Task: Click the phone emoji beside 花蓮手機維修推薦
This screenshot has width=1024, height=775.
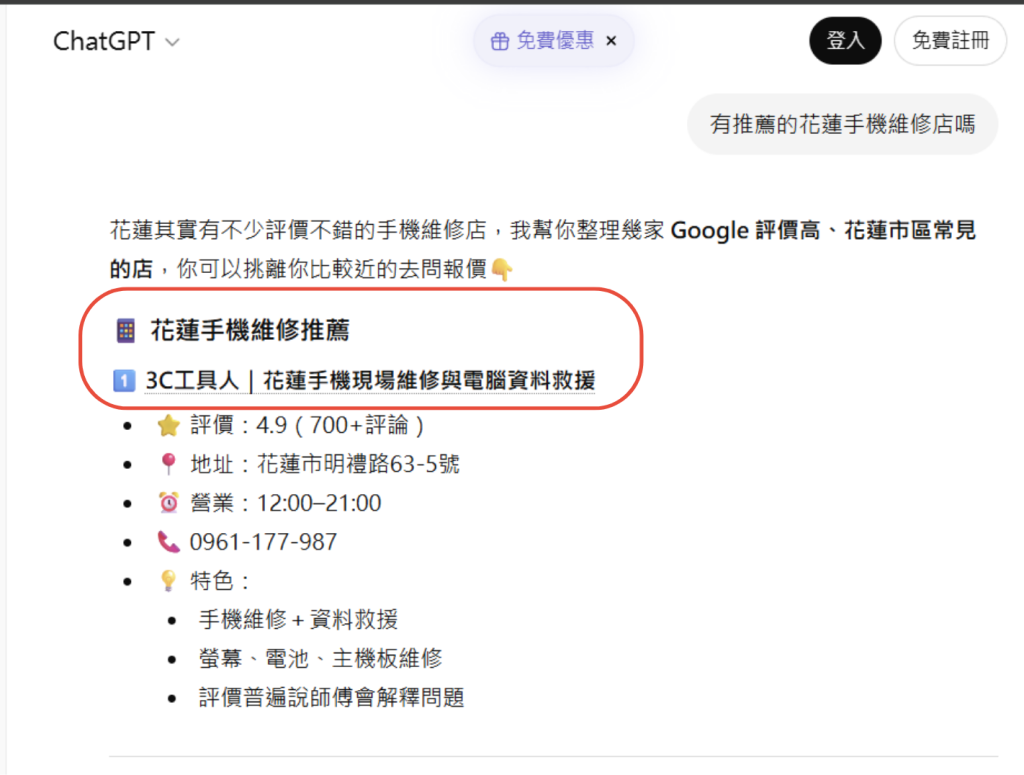Action: pyautogui.click(x=125, y=330)
